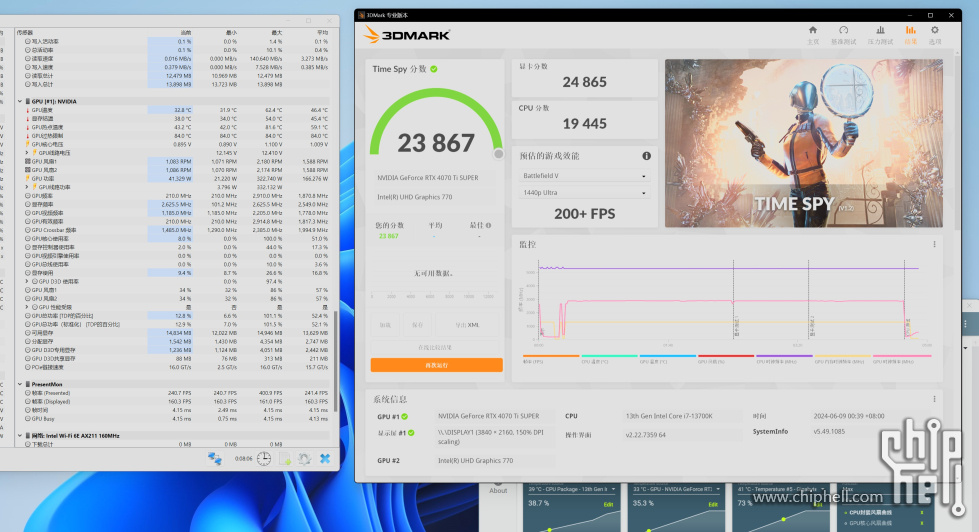
Task: Click the first vertical marker in monitoring chart
Action: pyautogui.click(x=733, y=300)
